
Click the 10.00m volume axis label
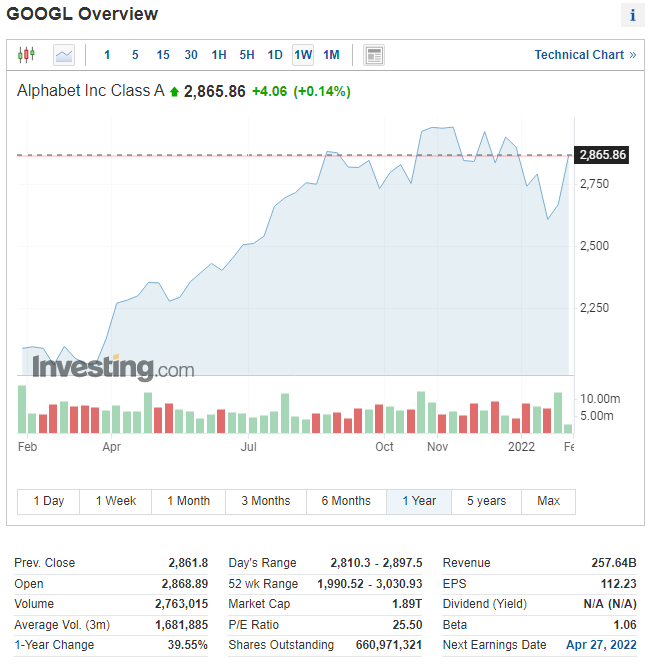click(x=600, y=399)
